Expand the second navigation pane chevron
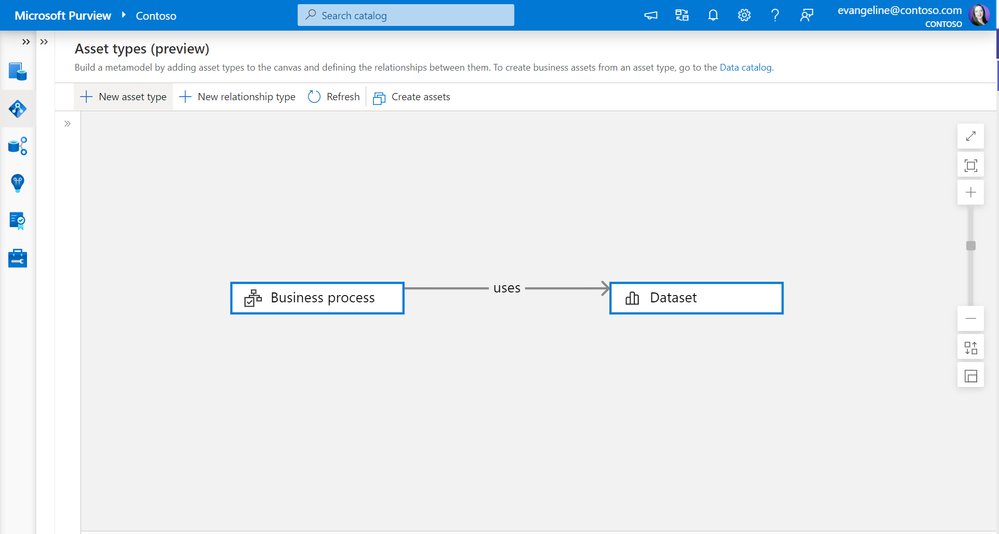The image size is (999, 534). click(x=44, y=42)
